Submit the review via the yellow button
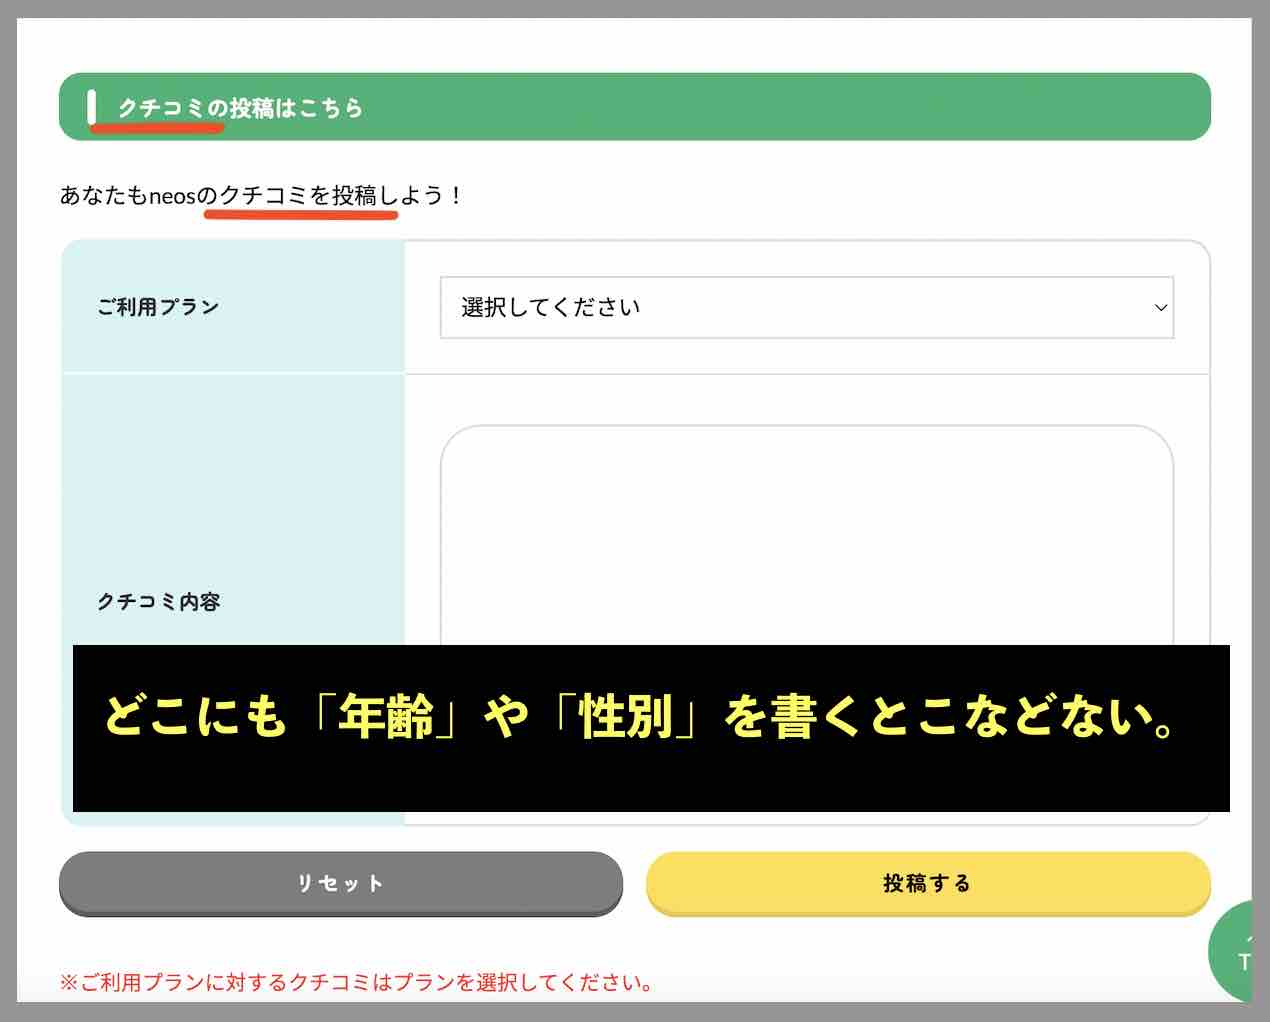The image size is (1270, 1022). [x=927, y=883]
